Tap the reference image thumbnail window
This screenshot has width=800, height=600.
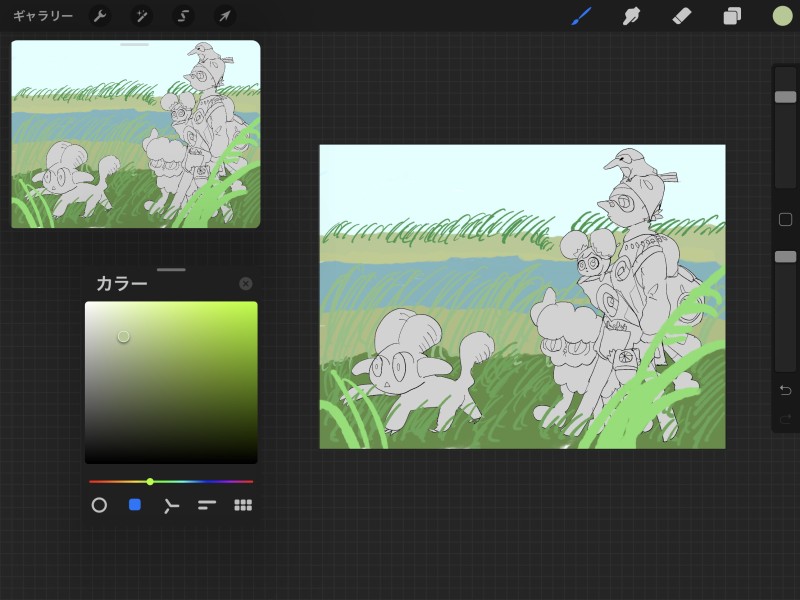(x=136, y=134)
